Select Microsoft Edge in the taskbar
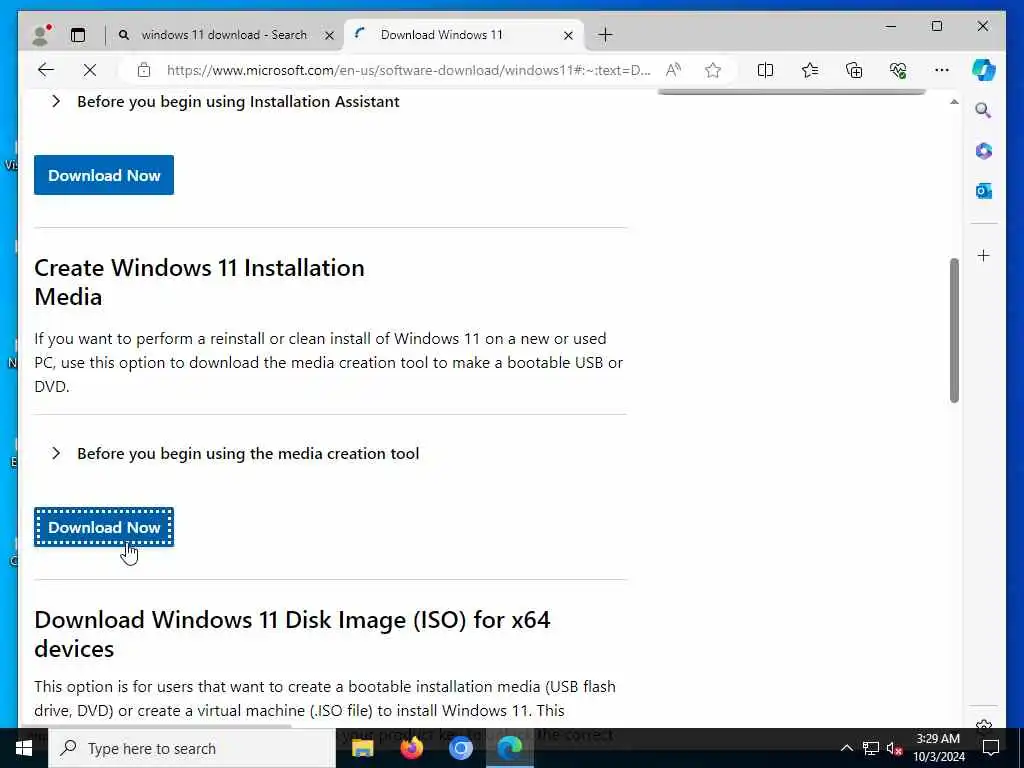 click(509, 748)
